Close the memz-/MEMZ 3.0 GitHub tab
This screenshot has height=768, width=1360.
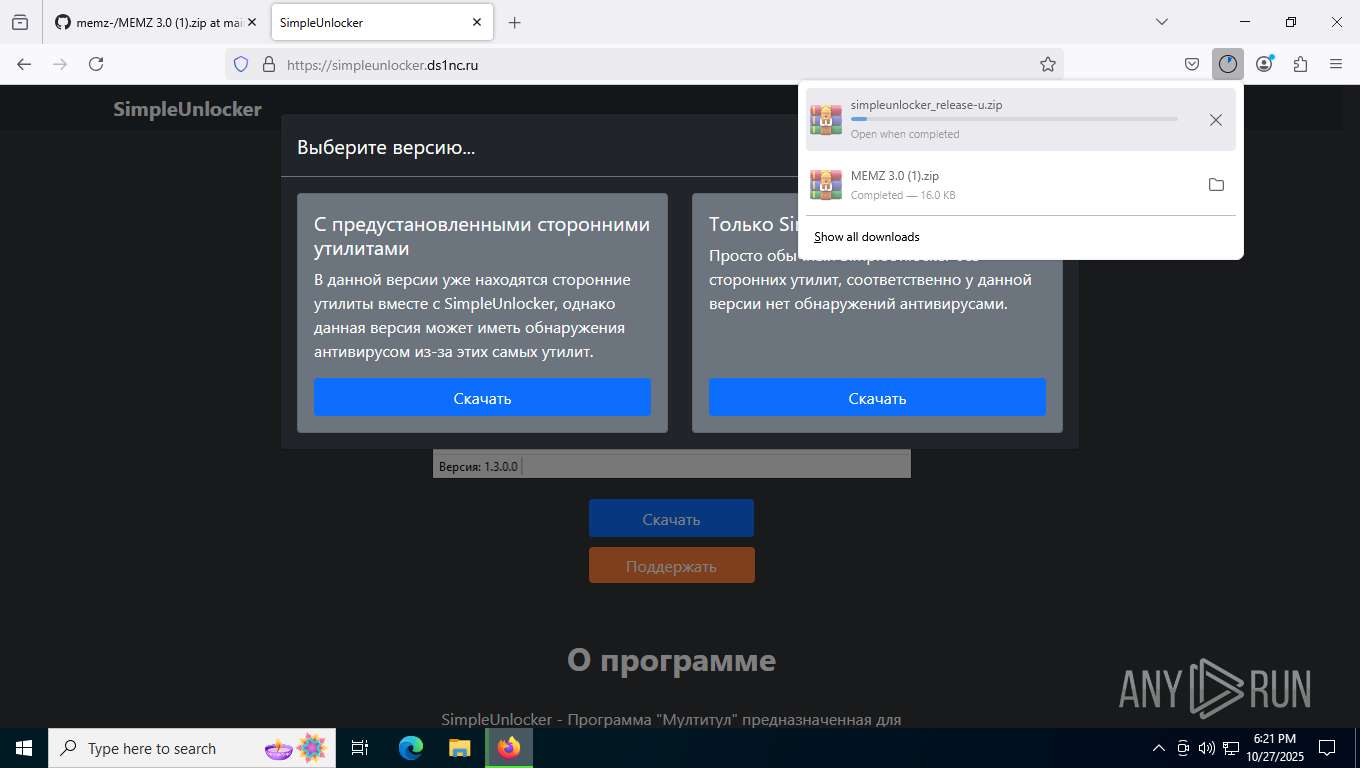tap(252, 22)
